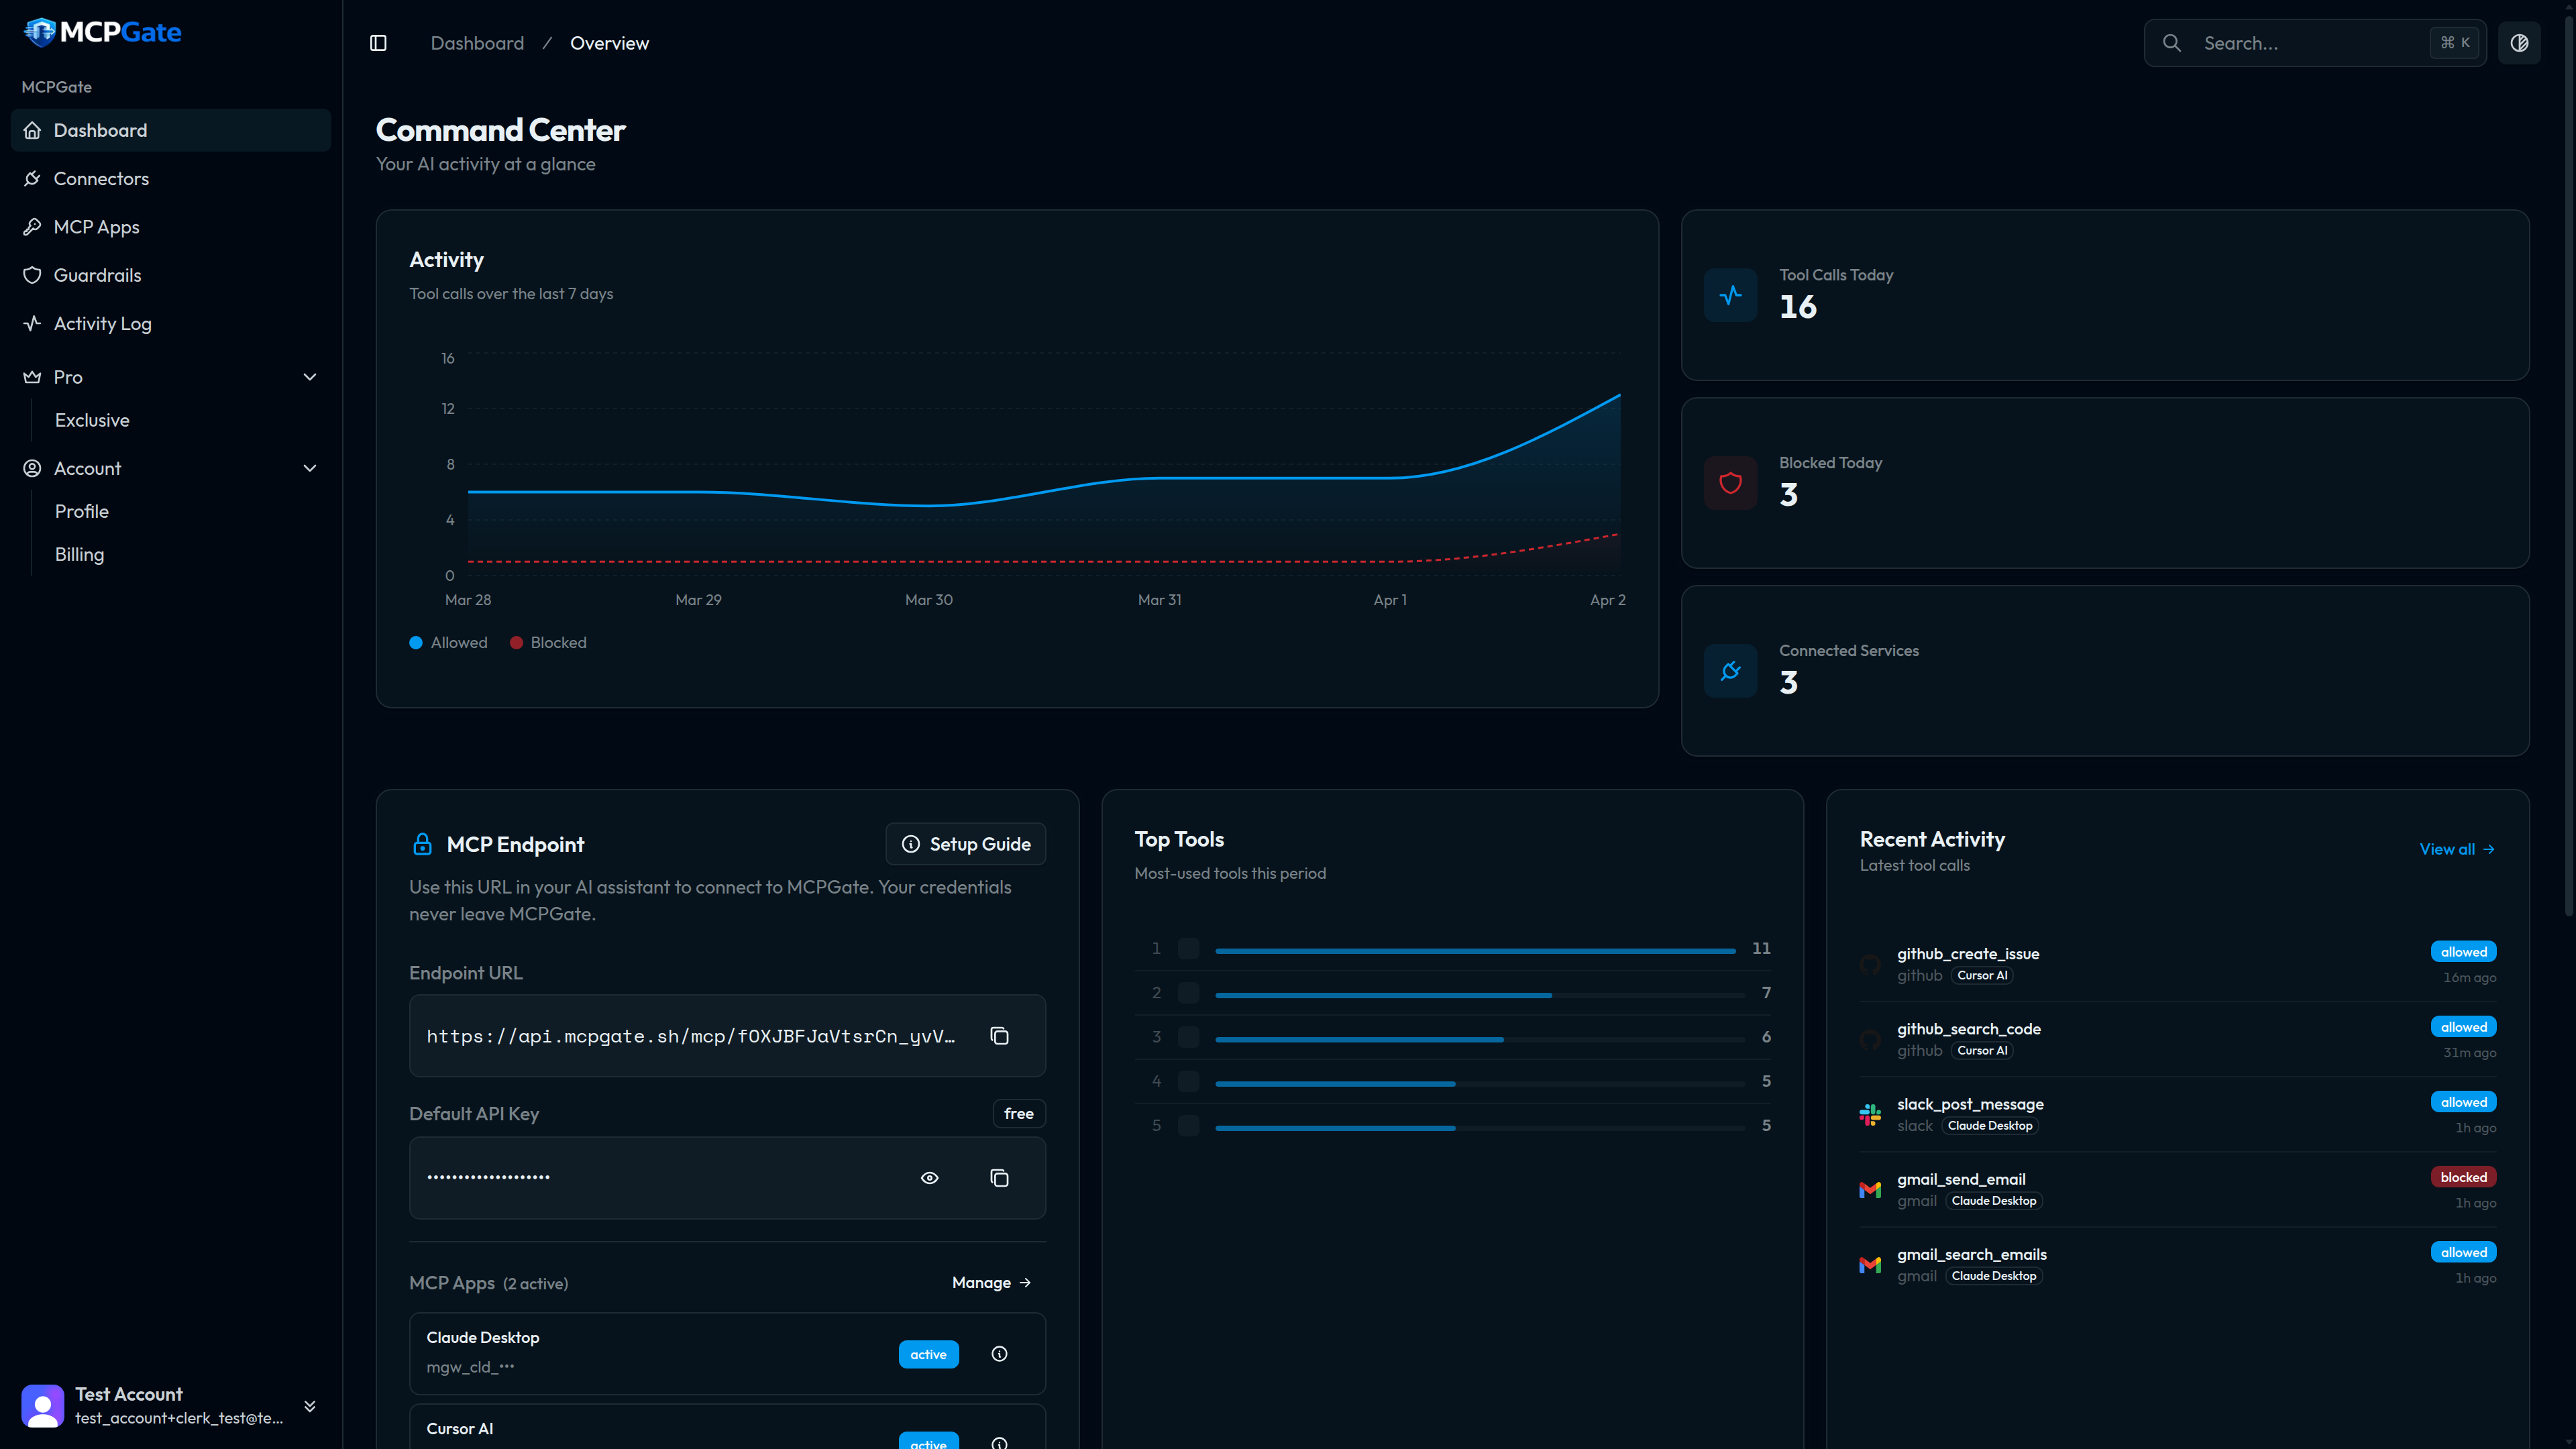Click View all in Recent Activity

2458,849
